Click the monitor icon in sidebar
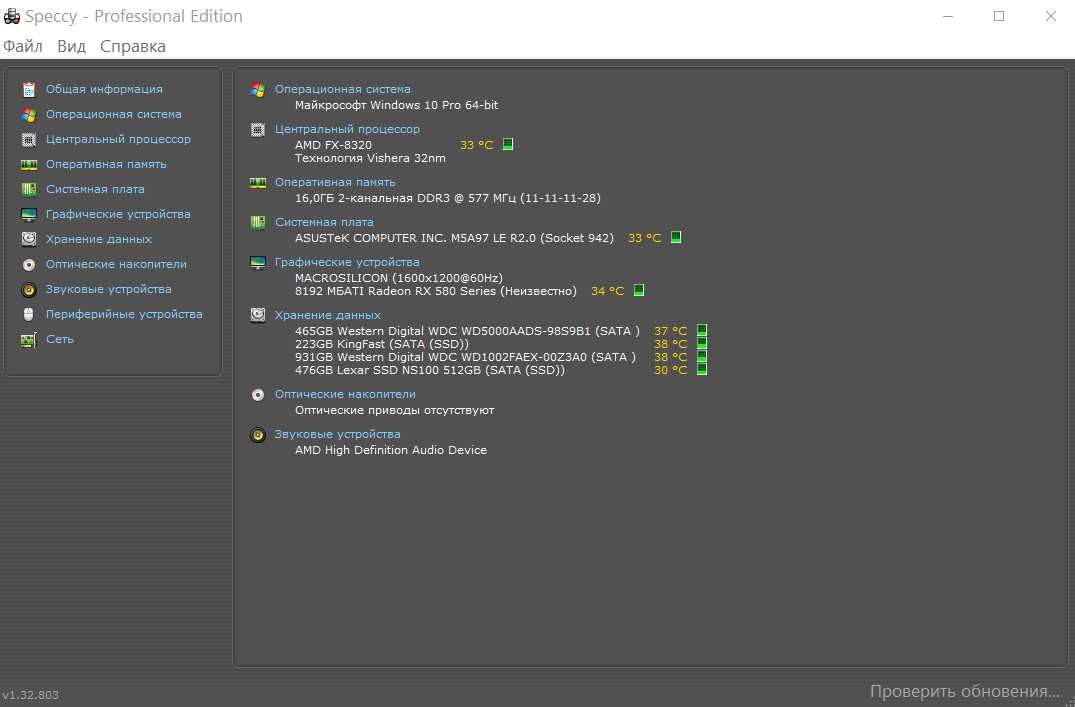The height and width of the screenshot is (707, 1075). 29,215
